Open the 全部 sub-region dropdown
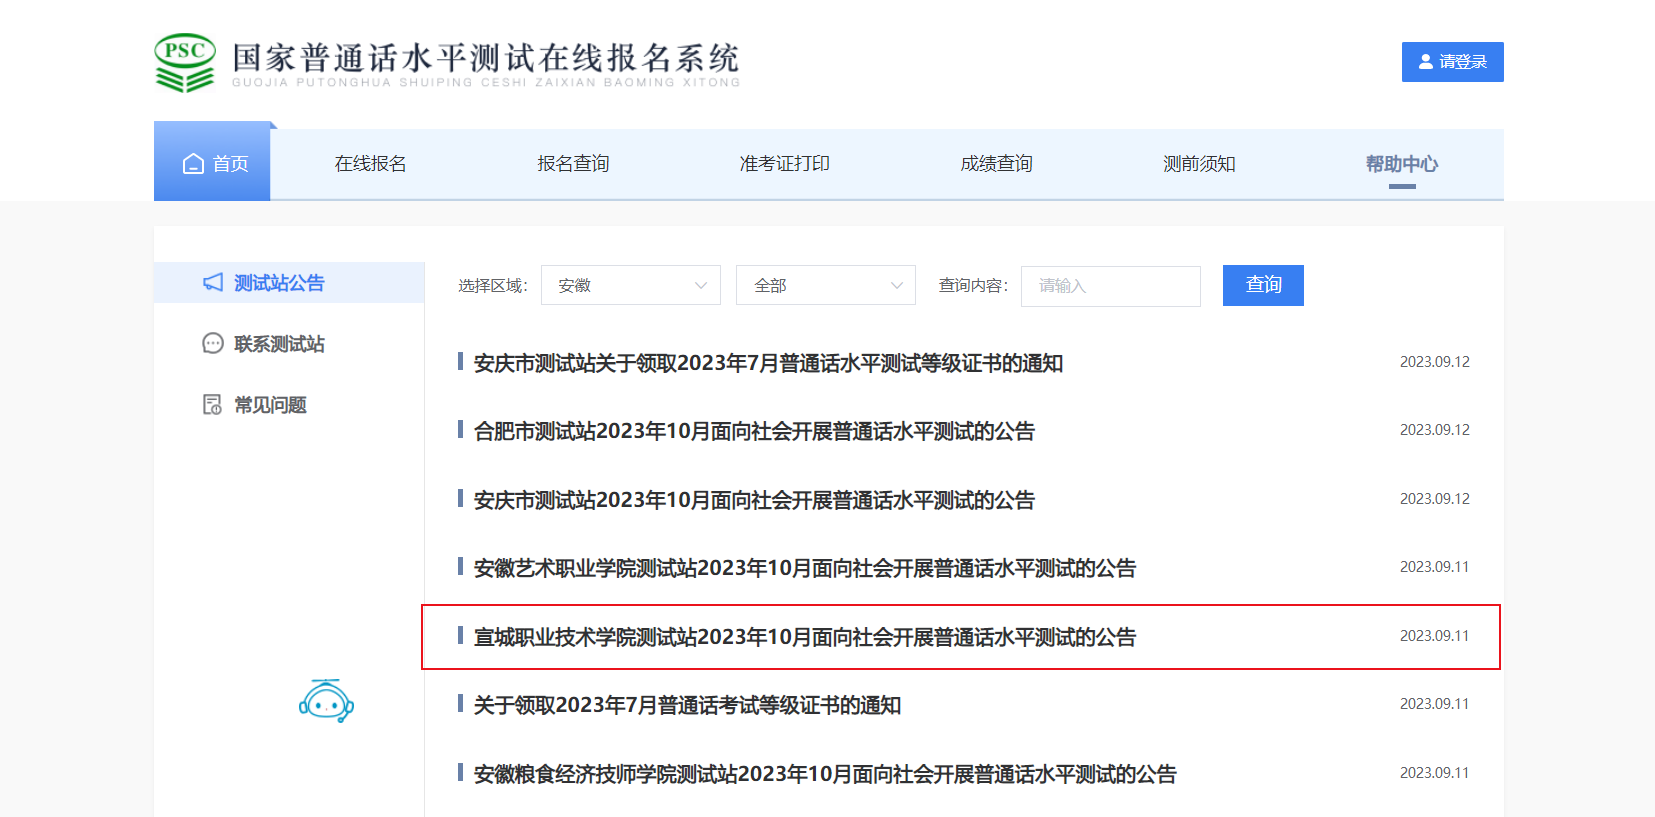 [x=826, y=285]
